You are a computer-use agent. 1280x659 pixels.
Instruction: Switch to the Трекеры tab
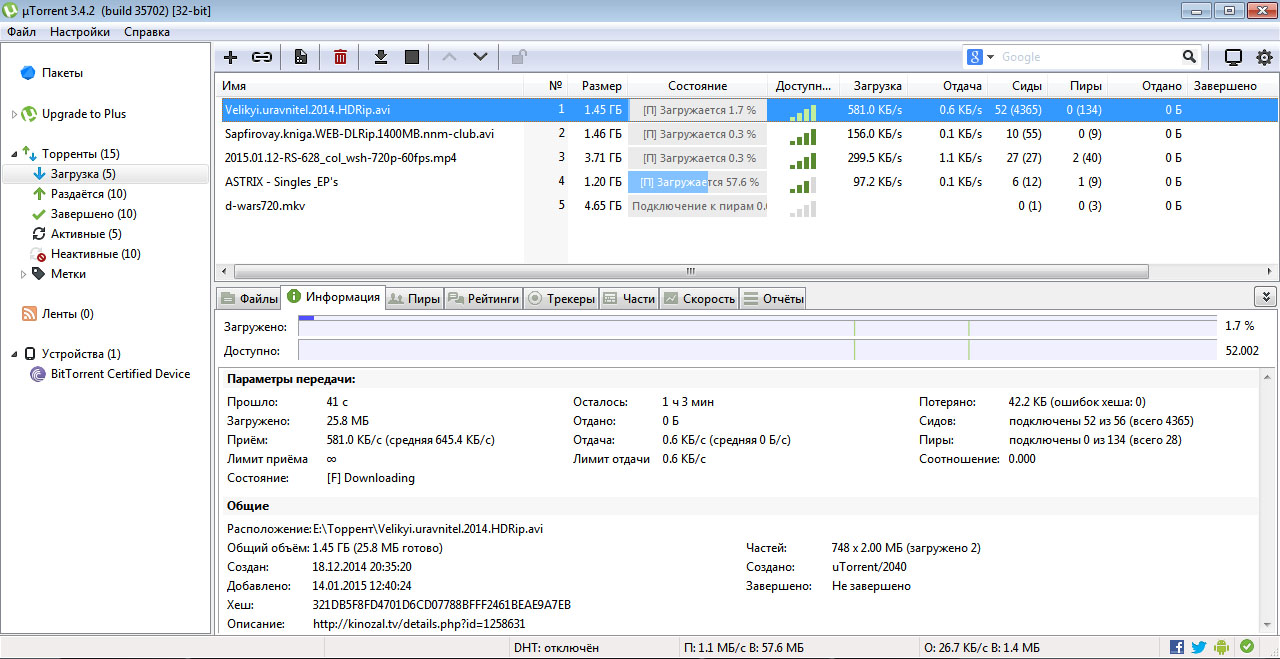coord(561,298)
